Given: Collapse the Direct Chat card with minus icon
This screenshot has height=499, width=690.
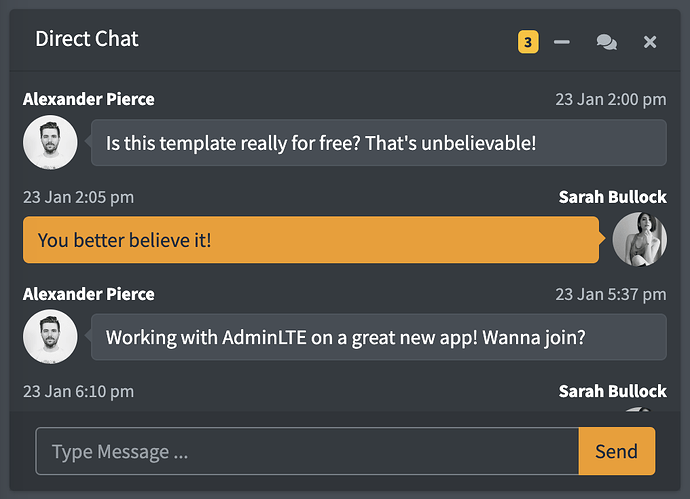Looking at the screenshot, I should (x=562, y=42).
